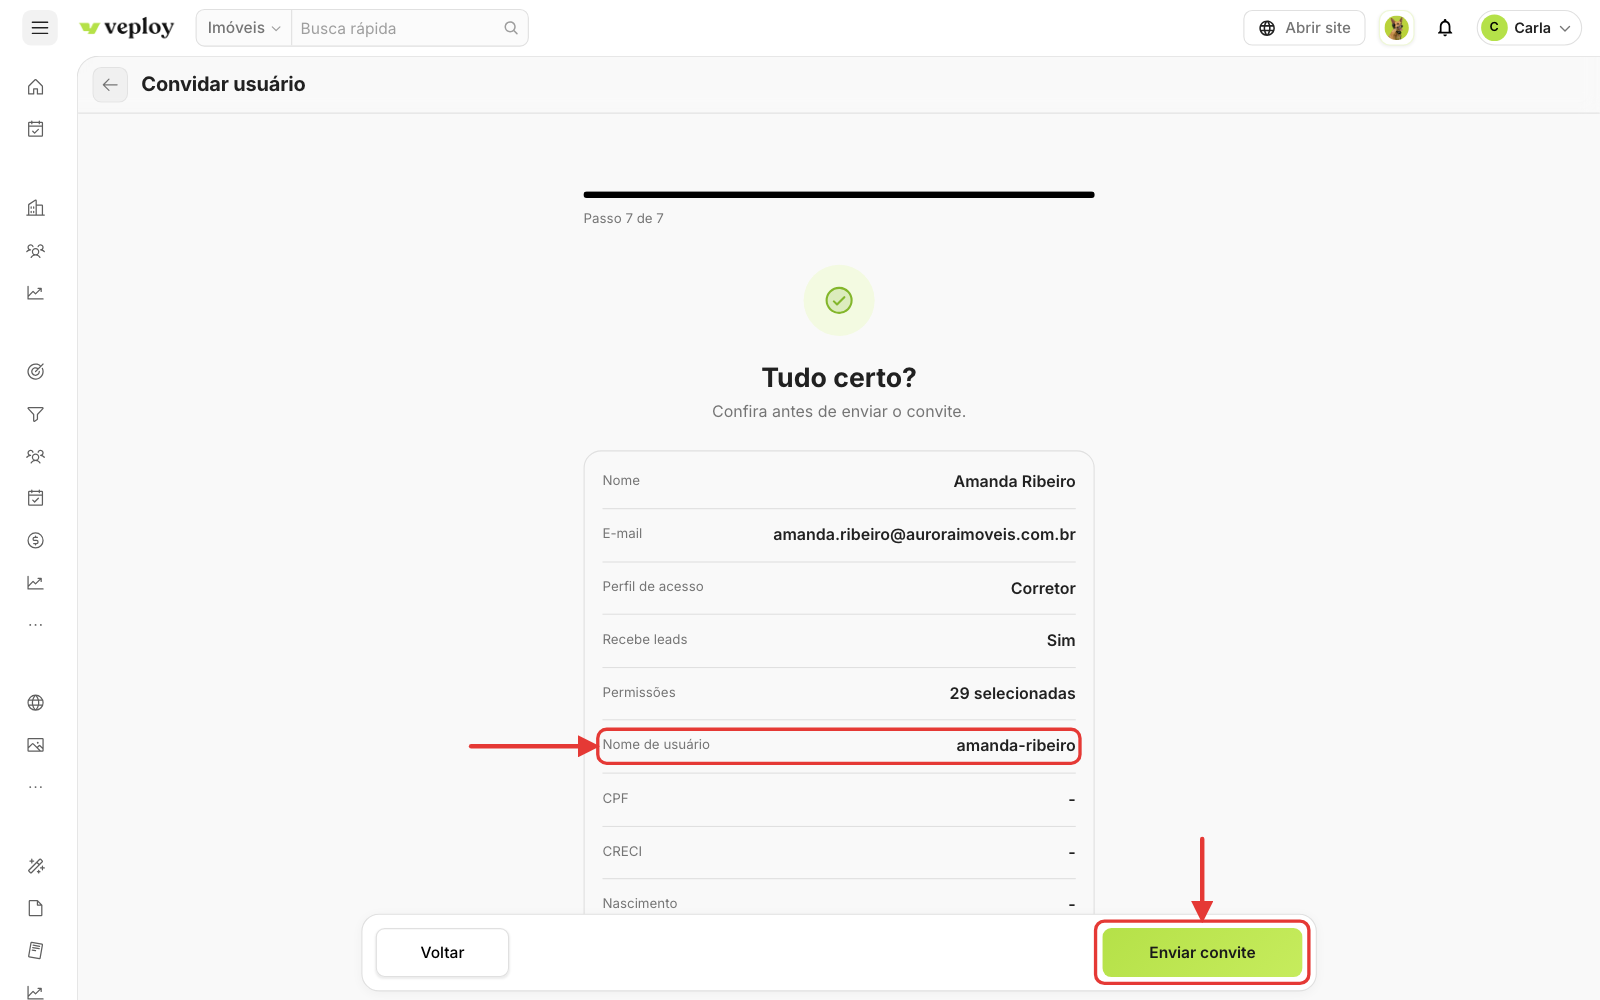
Task: Open the blank document icon in sidebar
Action: (x=36, y=908)
